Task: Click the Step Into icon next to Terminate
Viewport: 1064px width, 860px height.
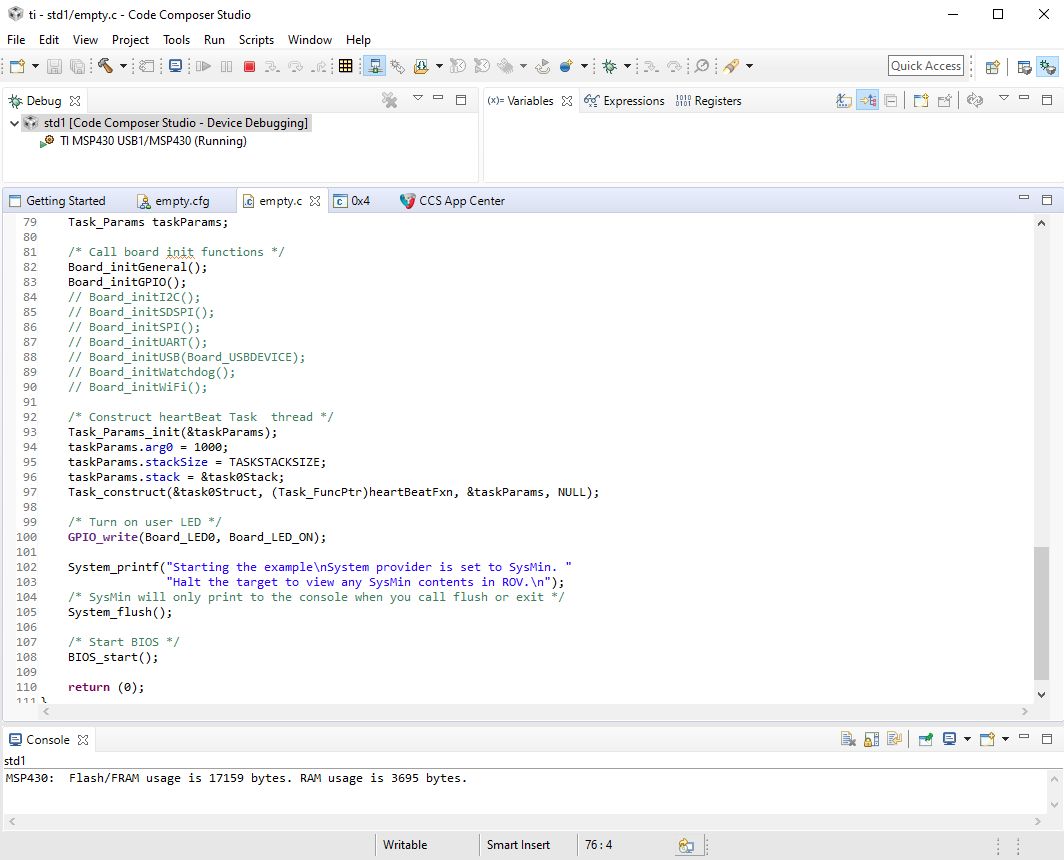Action: point(271,67)
